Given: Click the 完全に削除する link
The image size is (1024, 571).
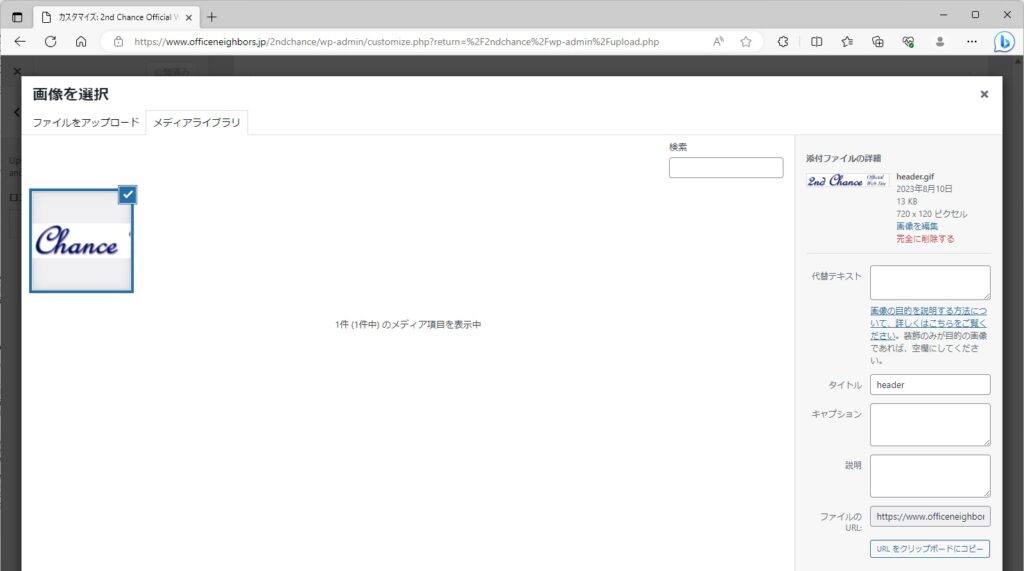Looking at the screenshot, I should tap(924, 240).
